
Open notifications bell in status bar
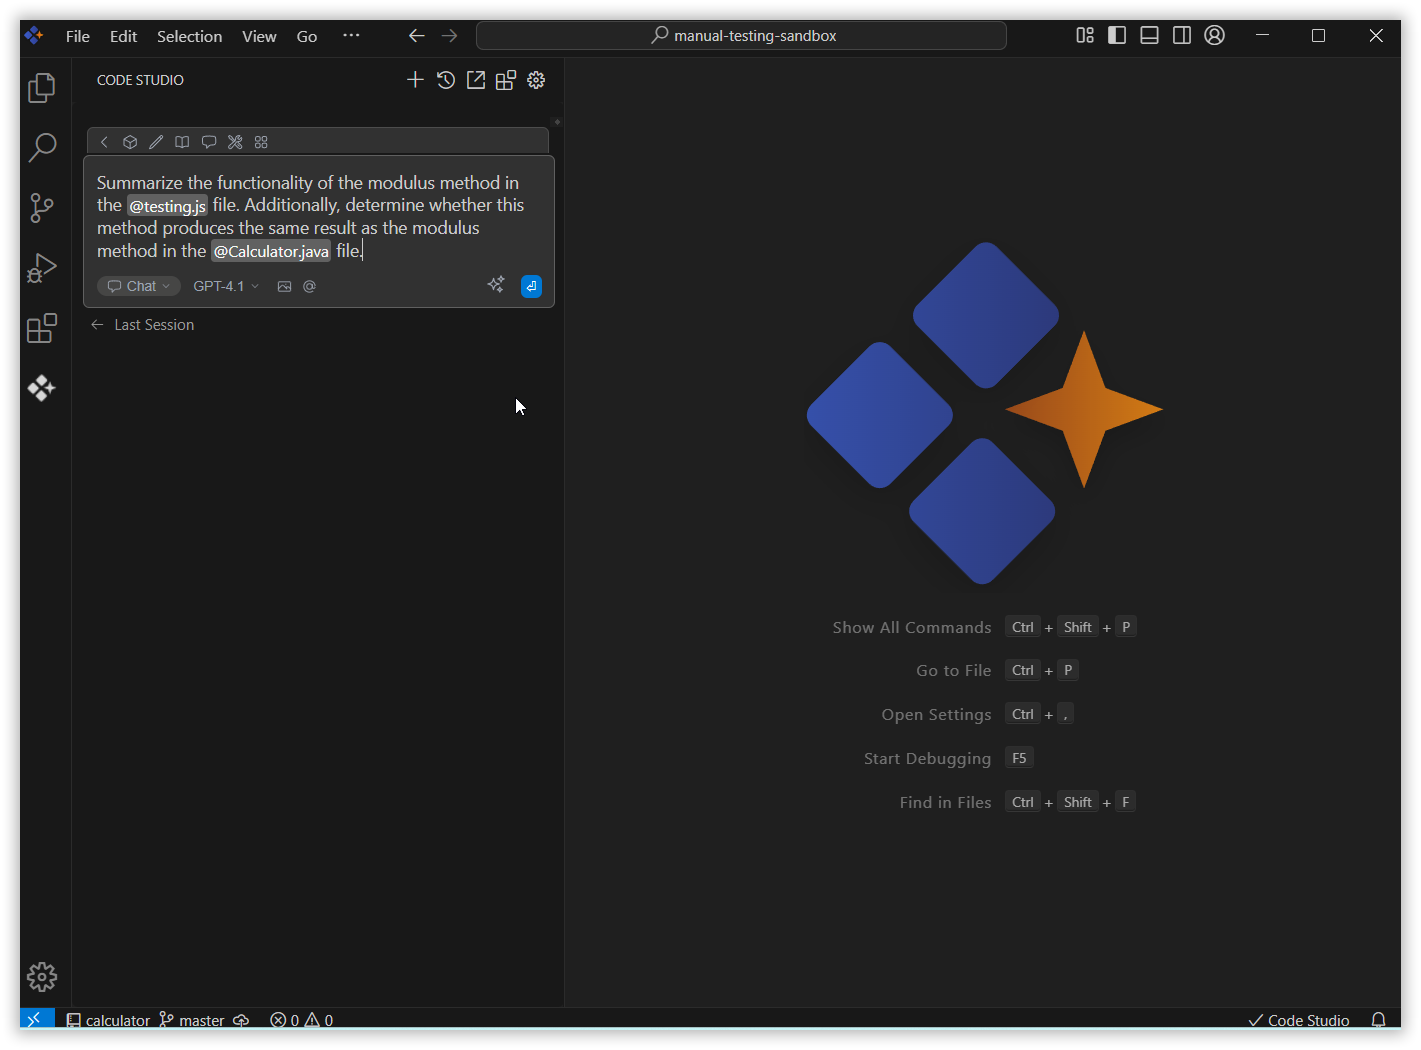pos(1378,1020)
